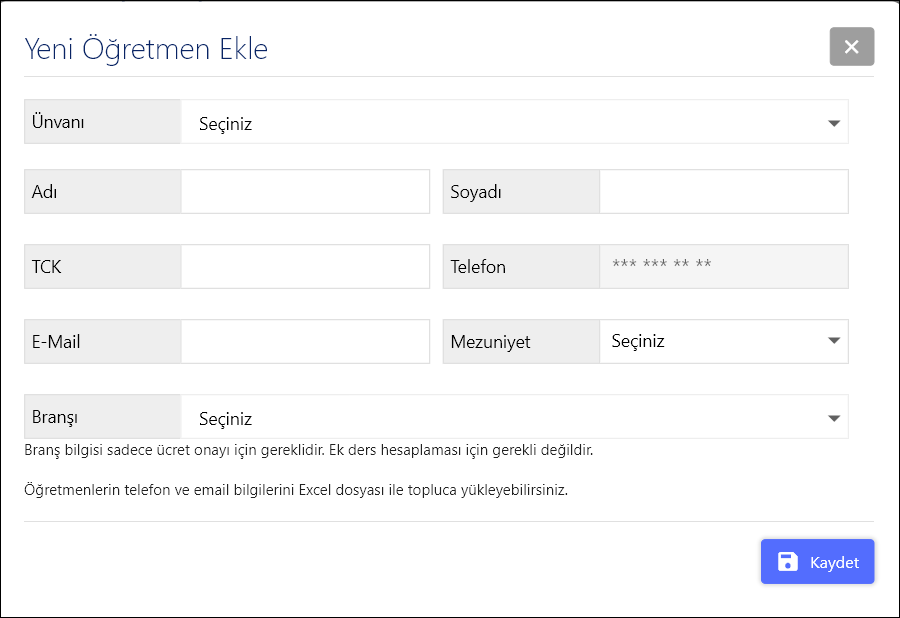Select the TCK input box

click(x=305, y=267)
